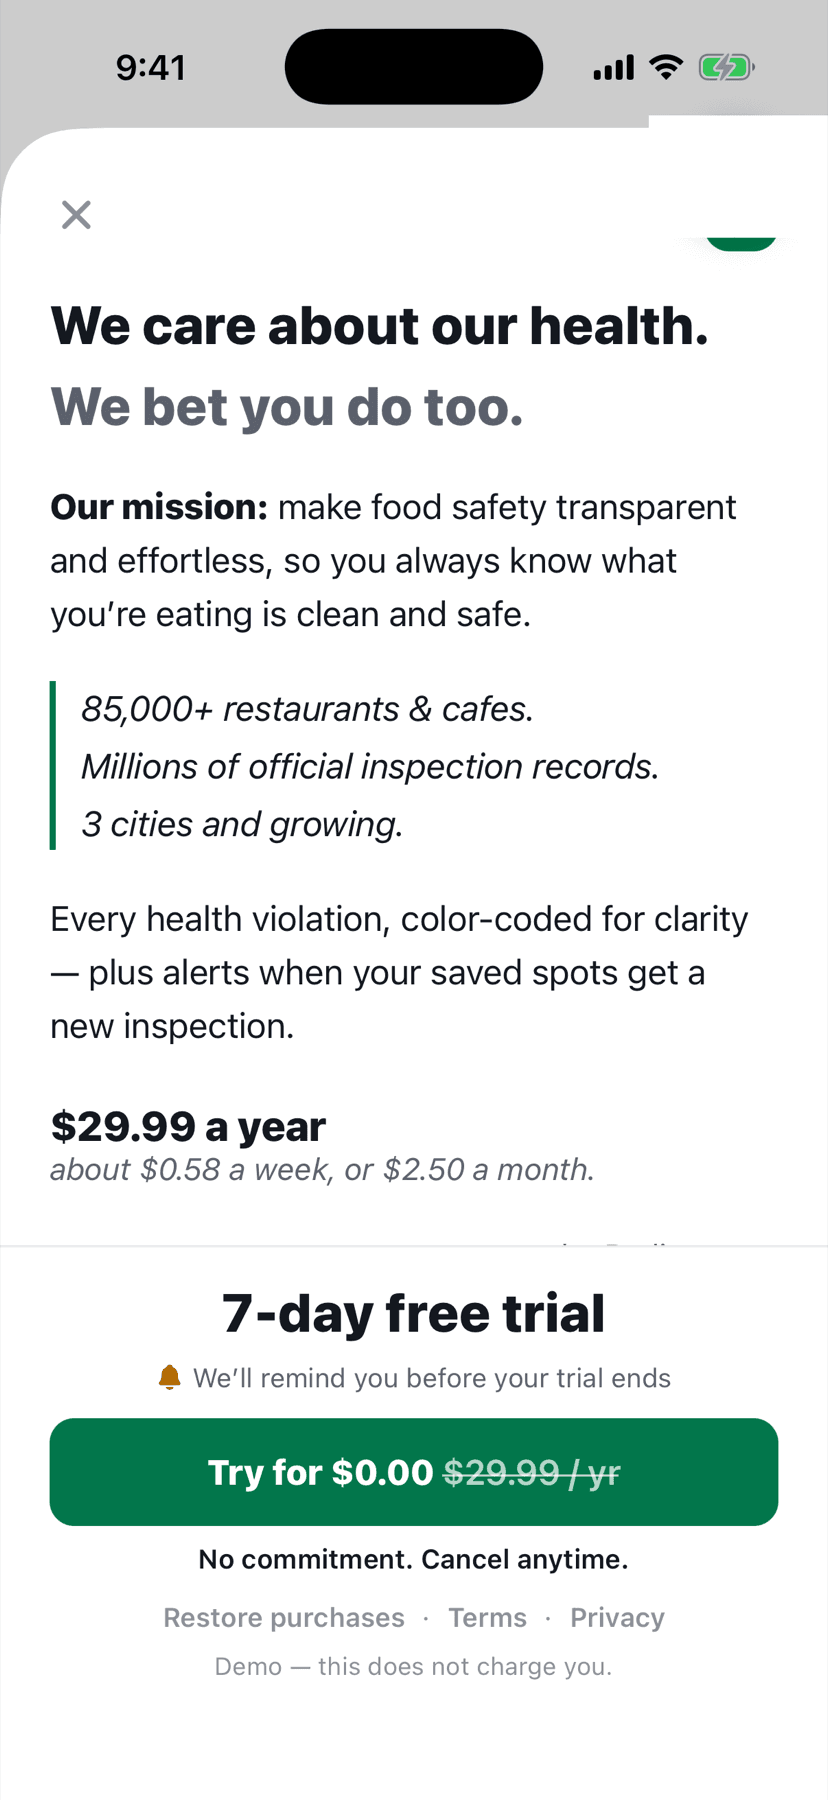The image size is (828, 1800).
Task: Start trial with Try for $0.00 button
Action: [414, 1472]
